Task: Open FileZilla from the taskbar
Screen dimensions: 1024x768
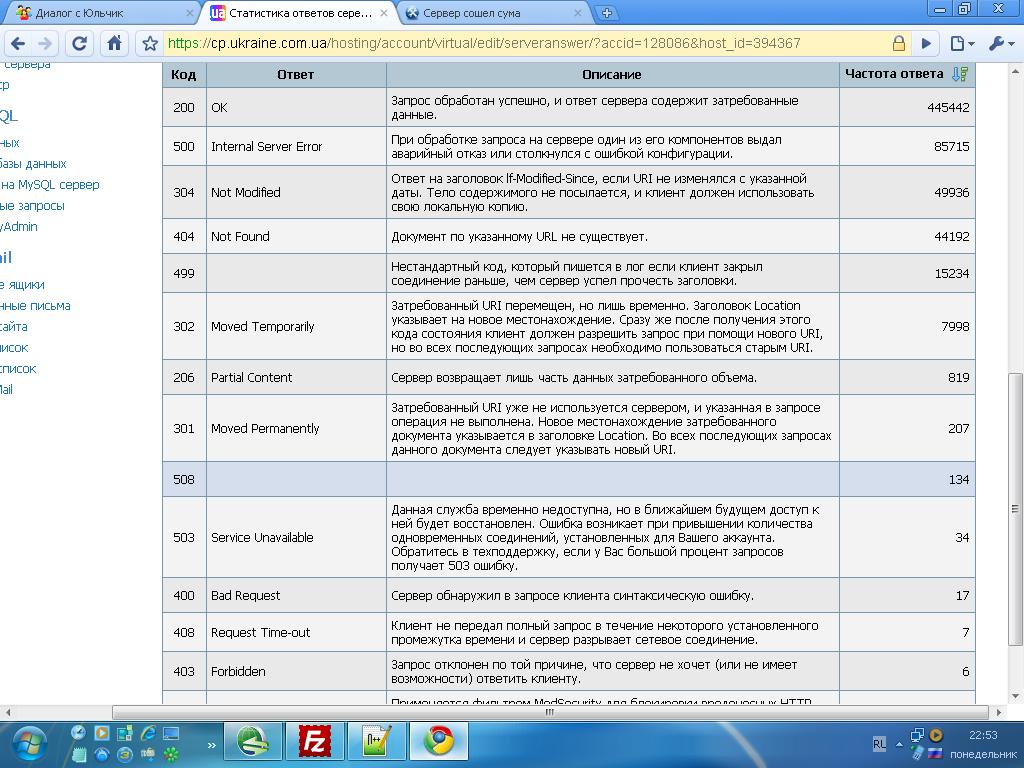Action: tap(315, 742)
